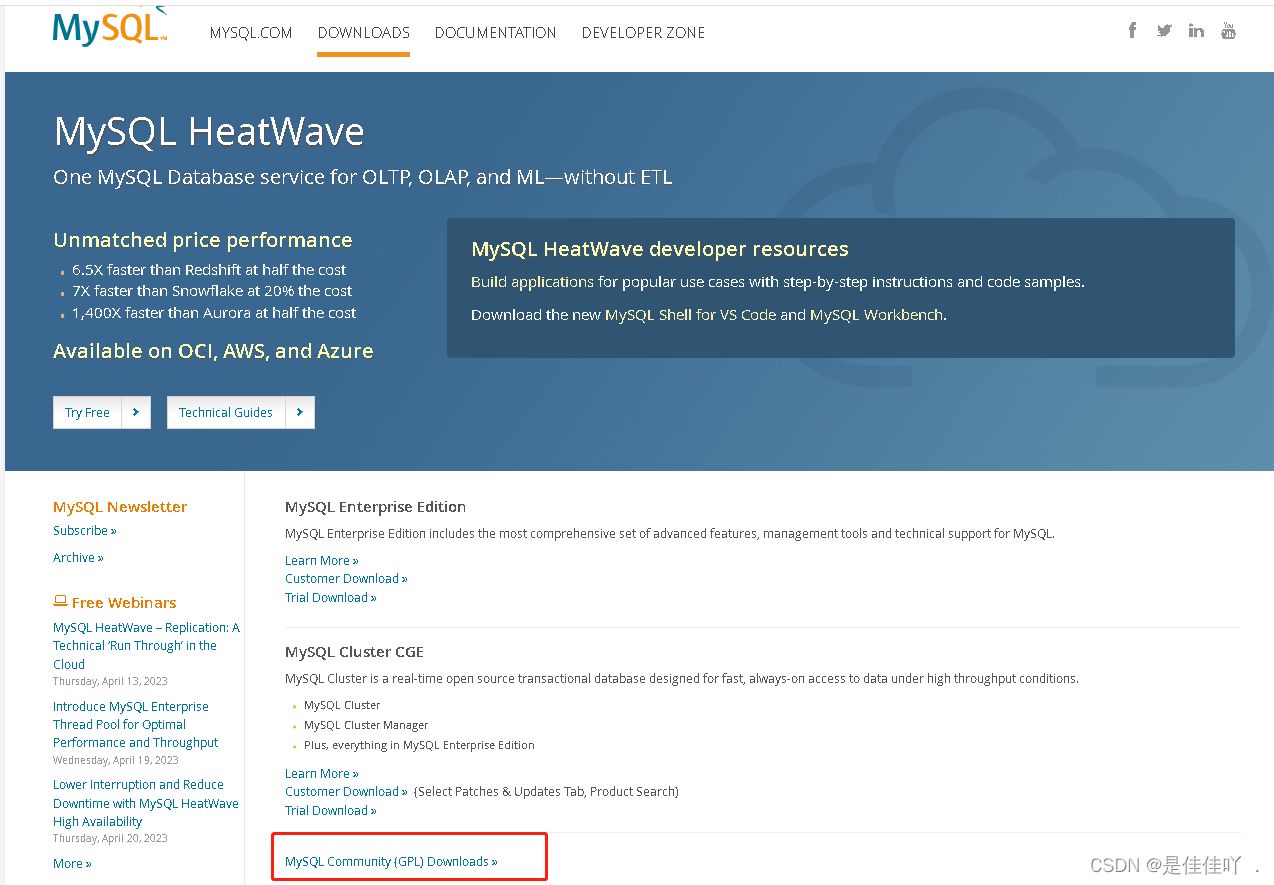Click Customer Download under Enterprise Edition
The image size is (1274, 885).
pyautogui.click(x=346, y=579)
